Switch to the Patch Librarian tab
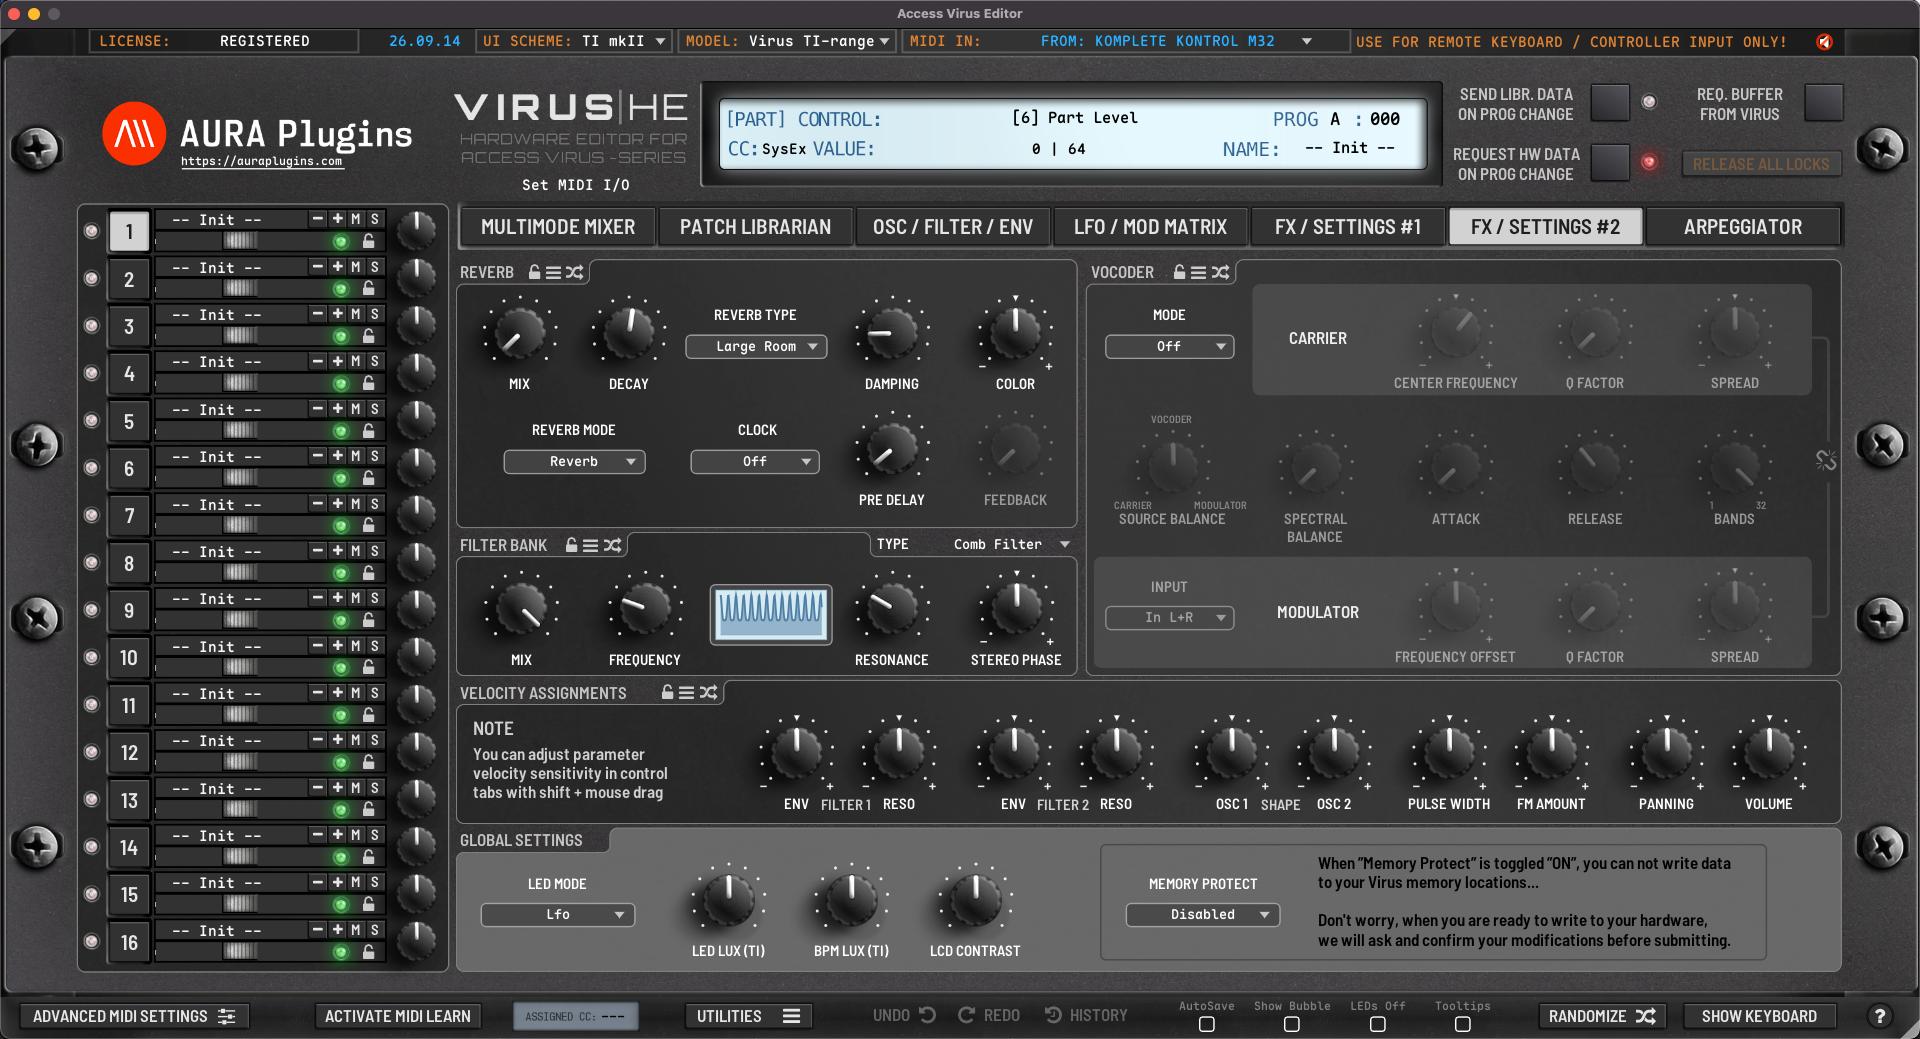1920x1039 pixels. pyautogui.click(x=755, y=227)
